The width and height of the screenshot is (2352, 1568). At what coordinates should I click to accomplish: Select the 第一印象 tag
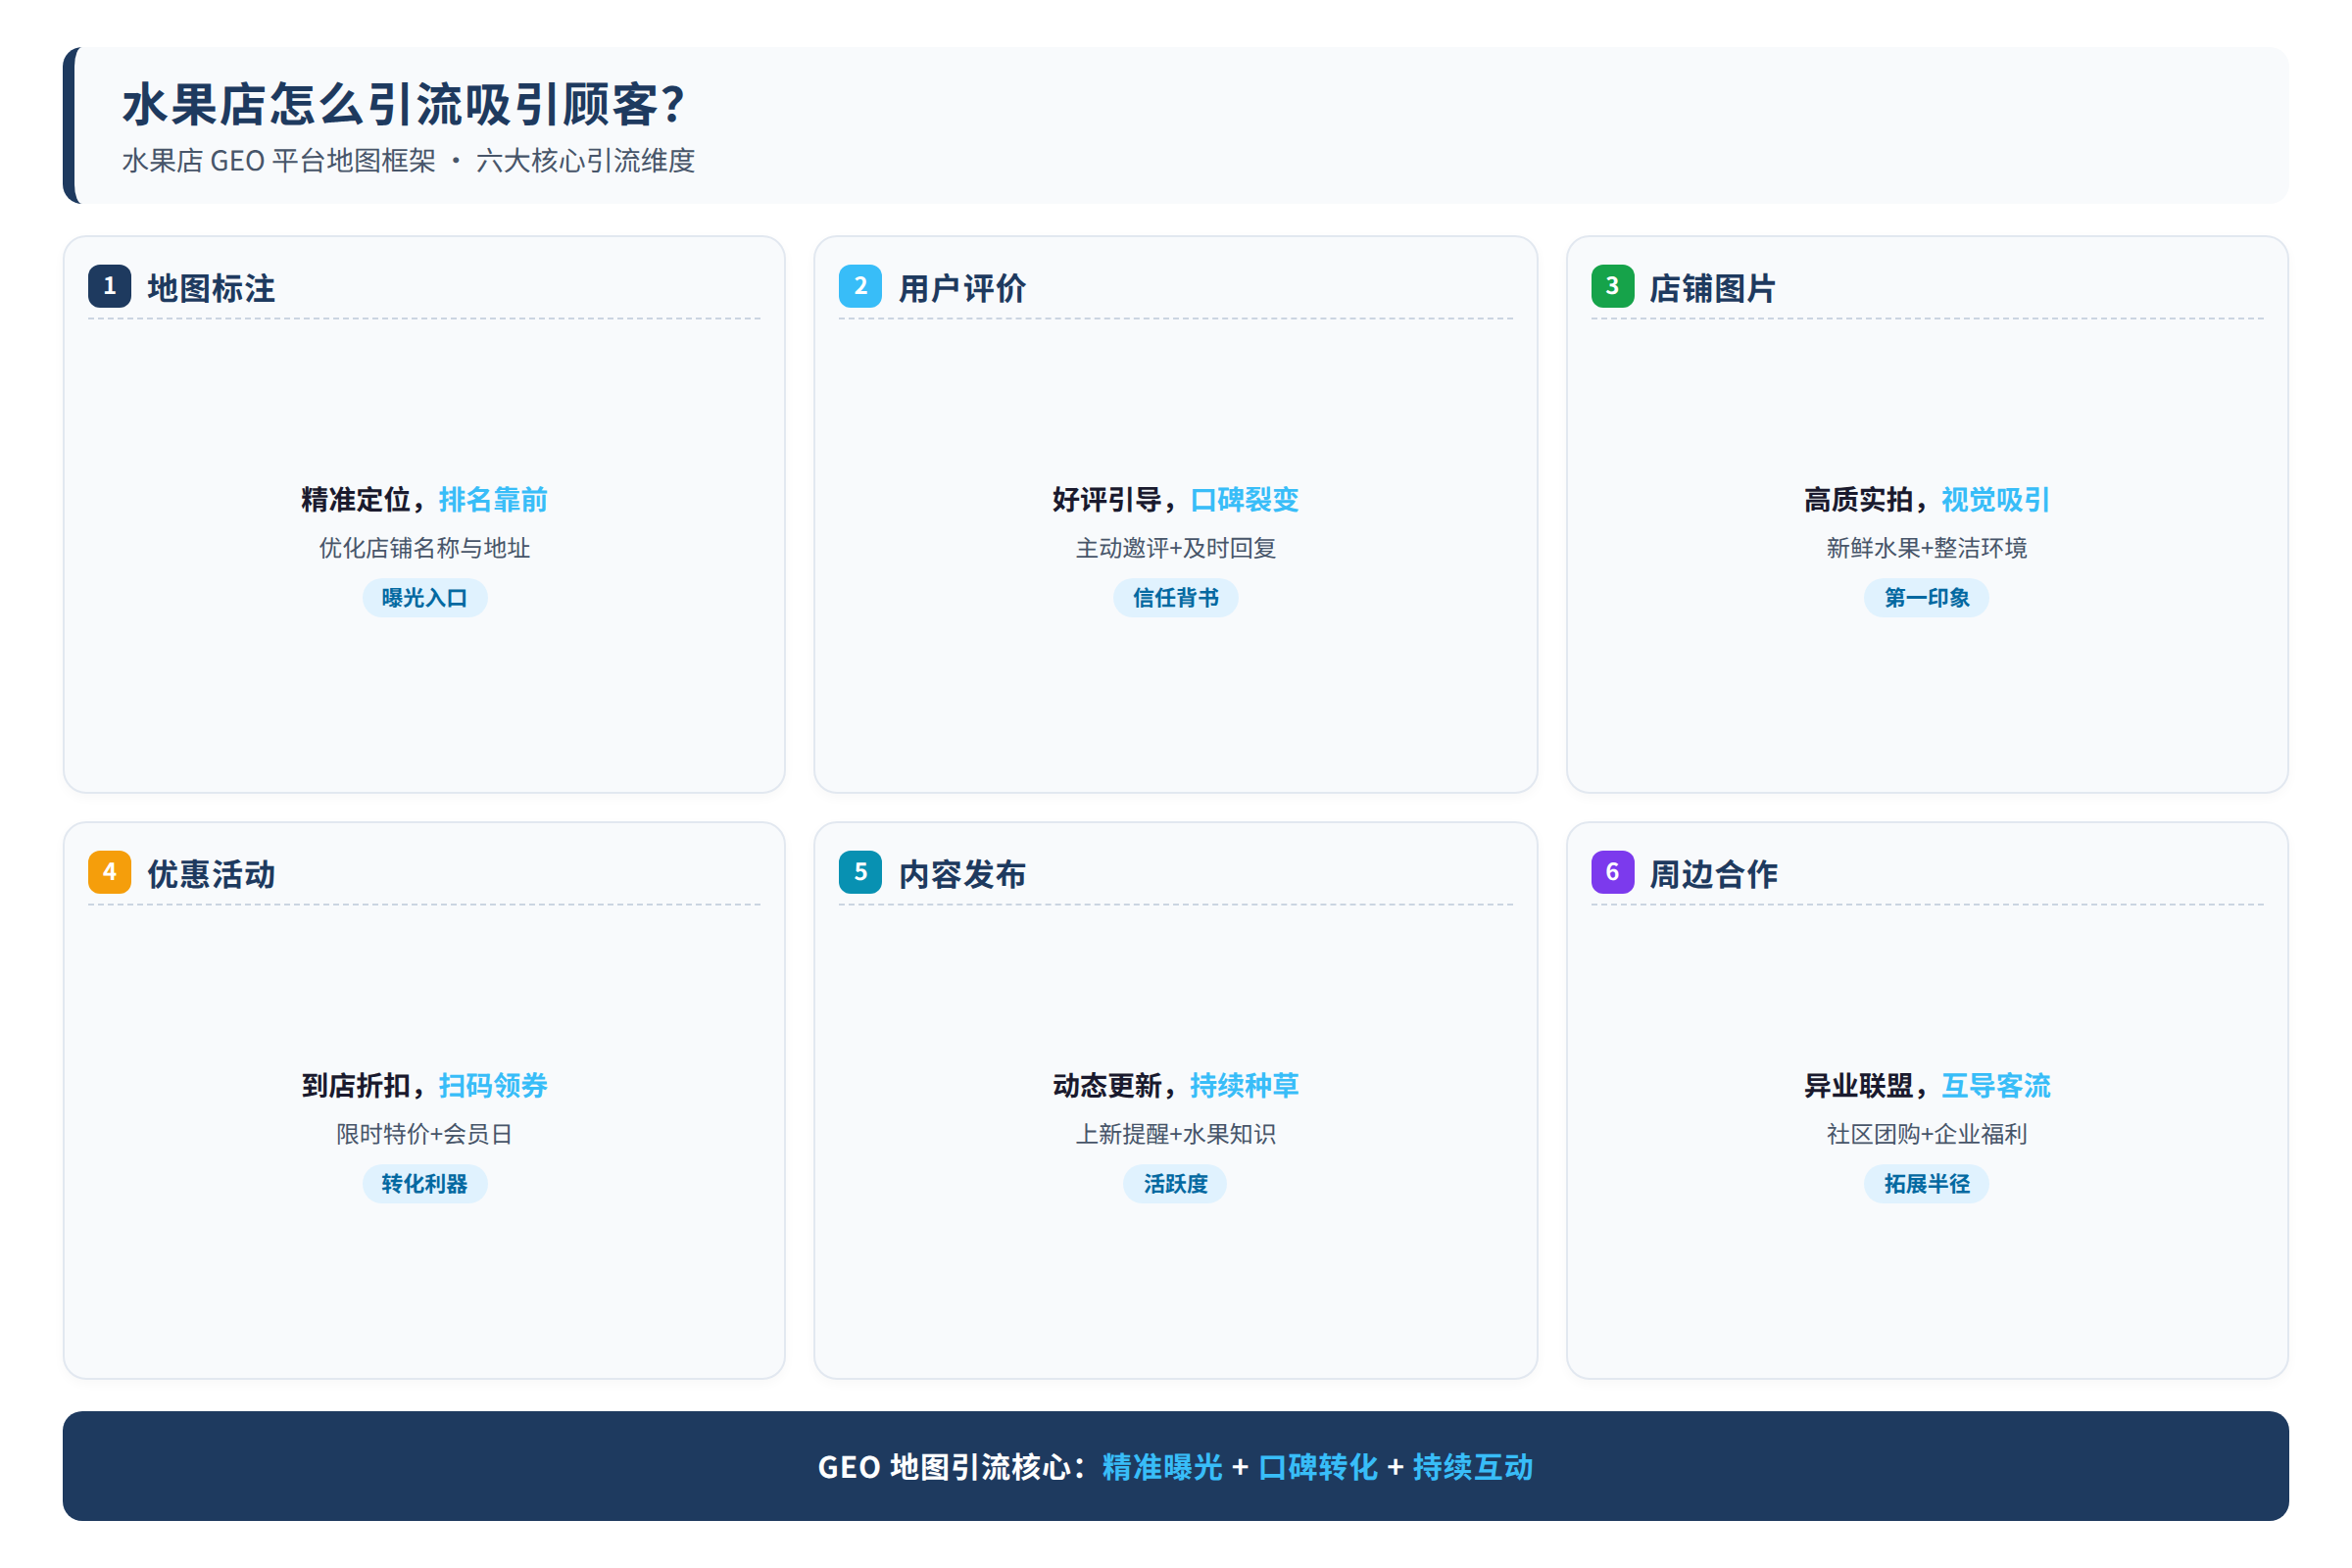1926,598
